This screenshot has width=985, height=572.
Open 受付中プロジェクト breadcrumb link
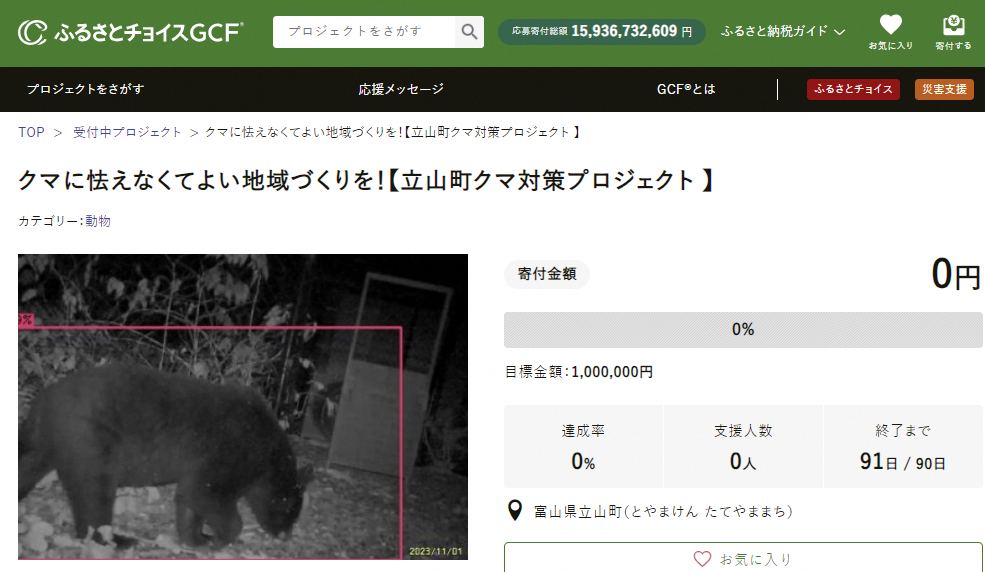click(127, 132)
